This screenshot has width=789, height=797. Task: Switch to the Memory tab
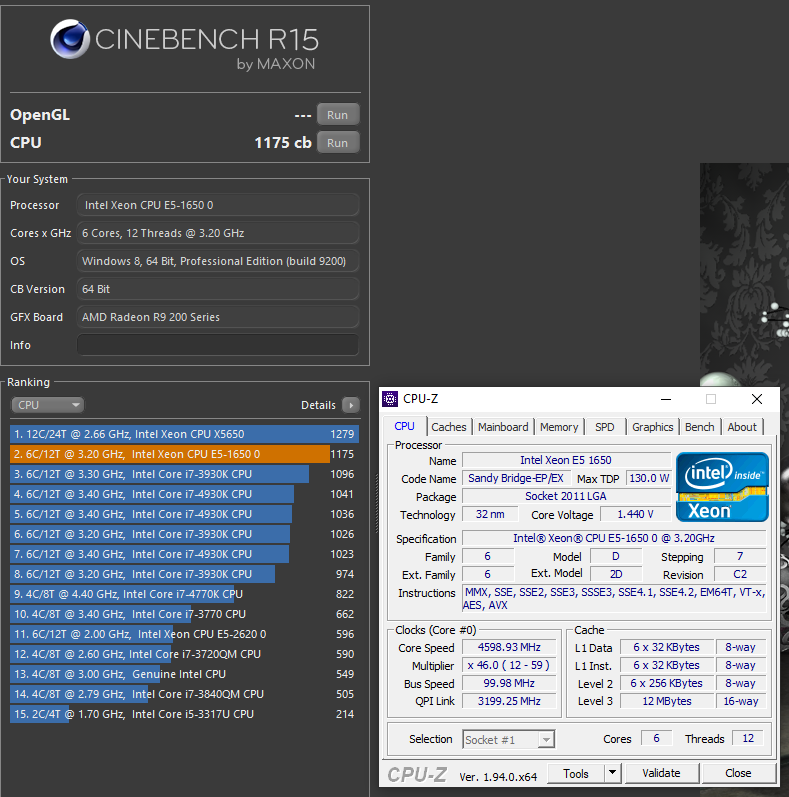point(558,427)
